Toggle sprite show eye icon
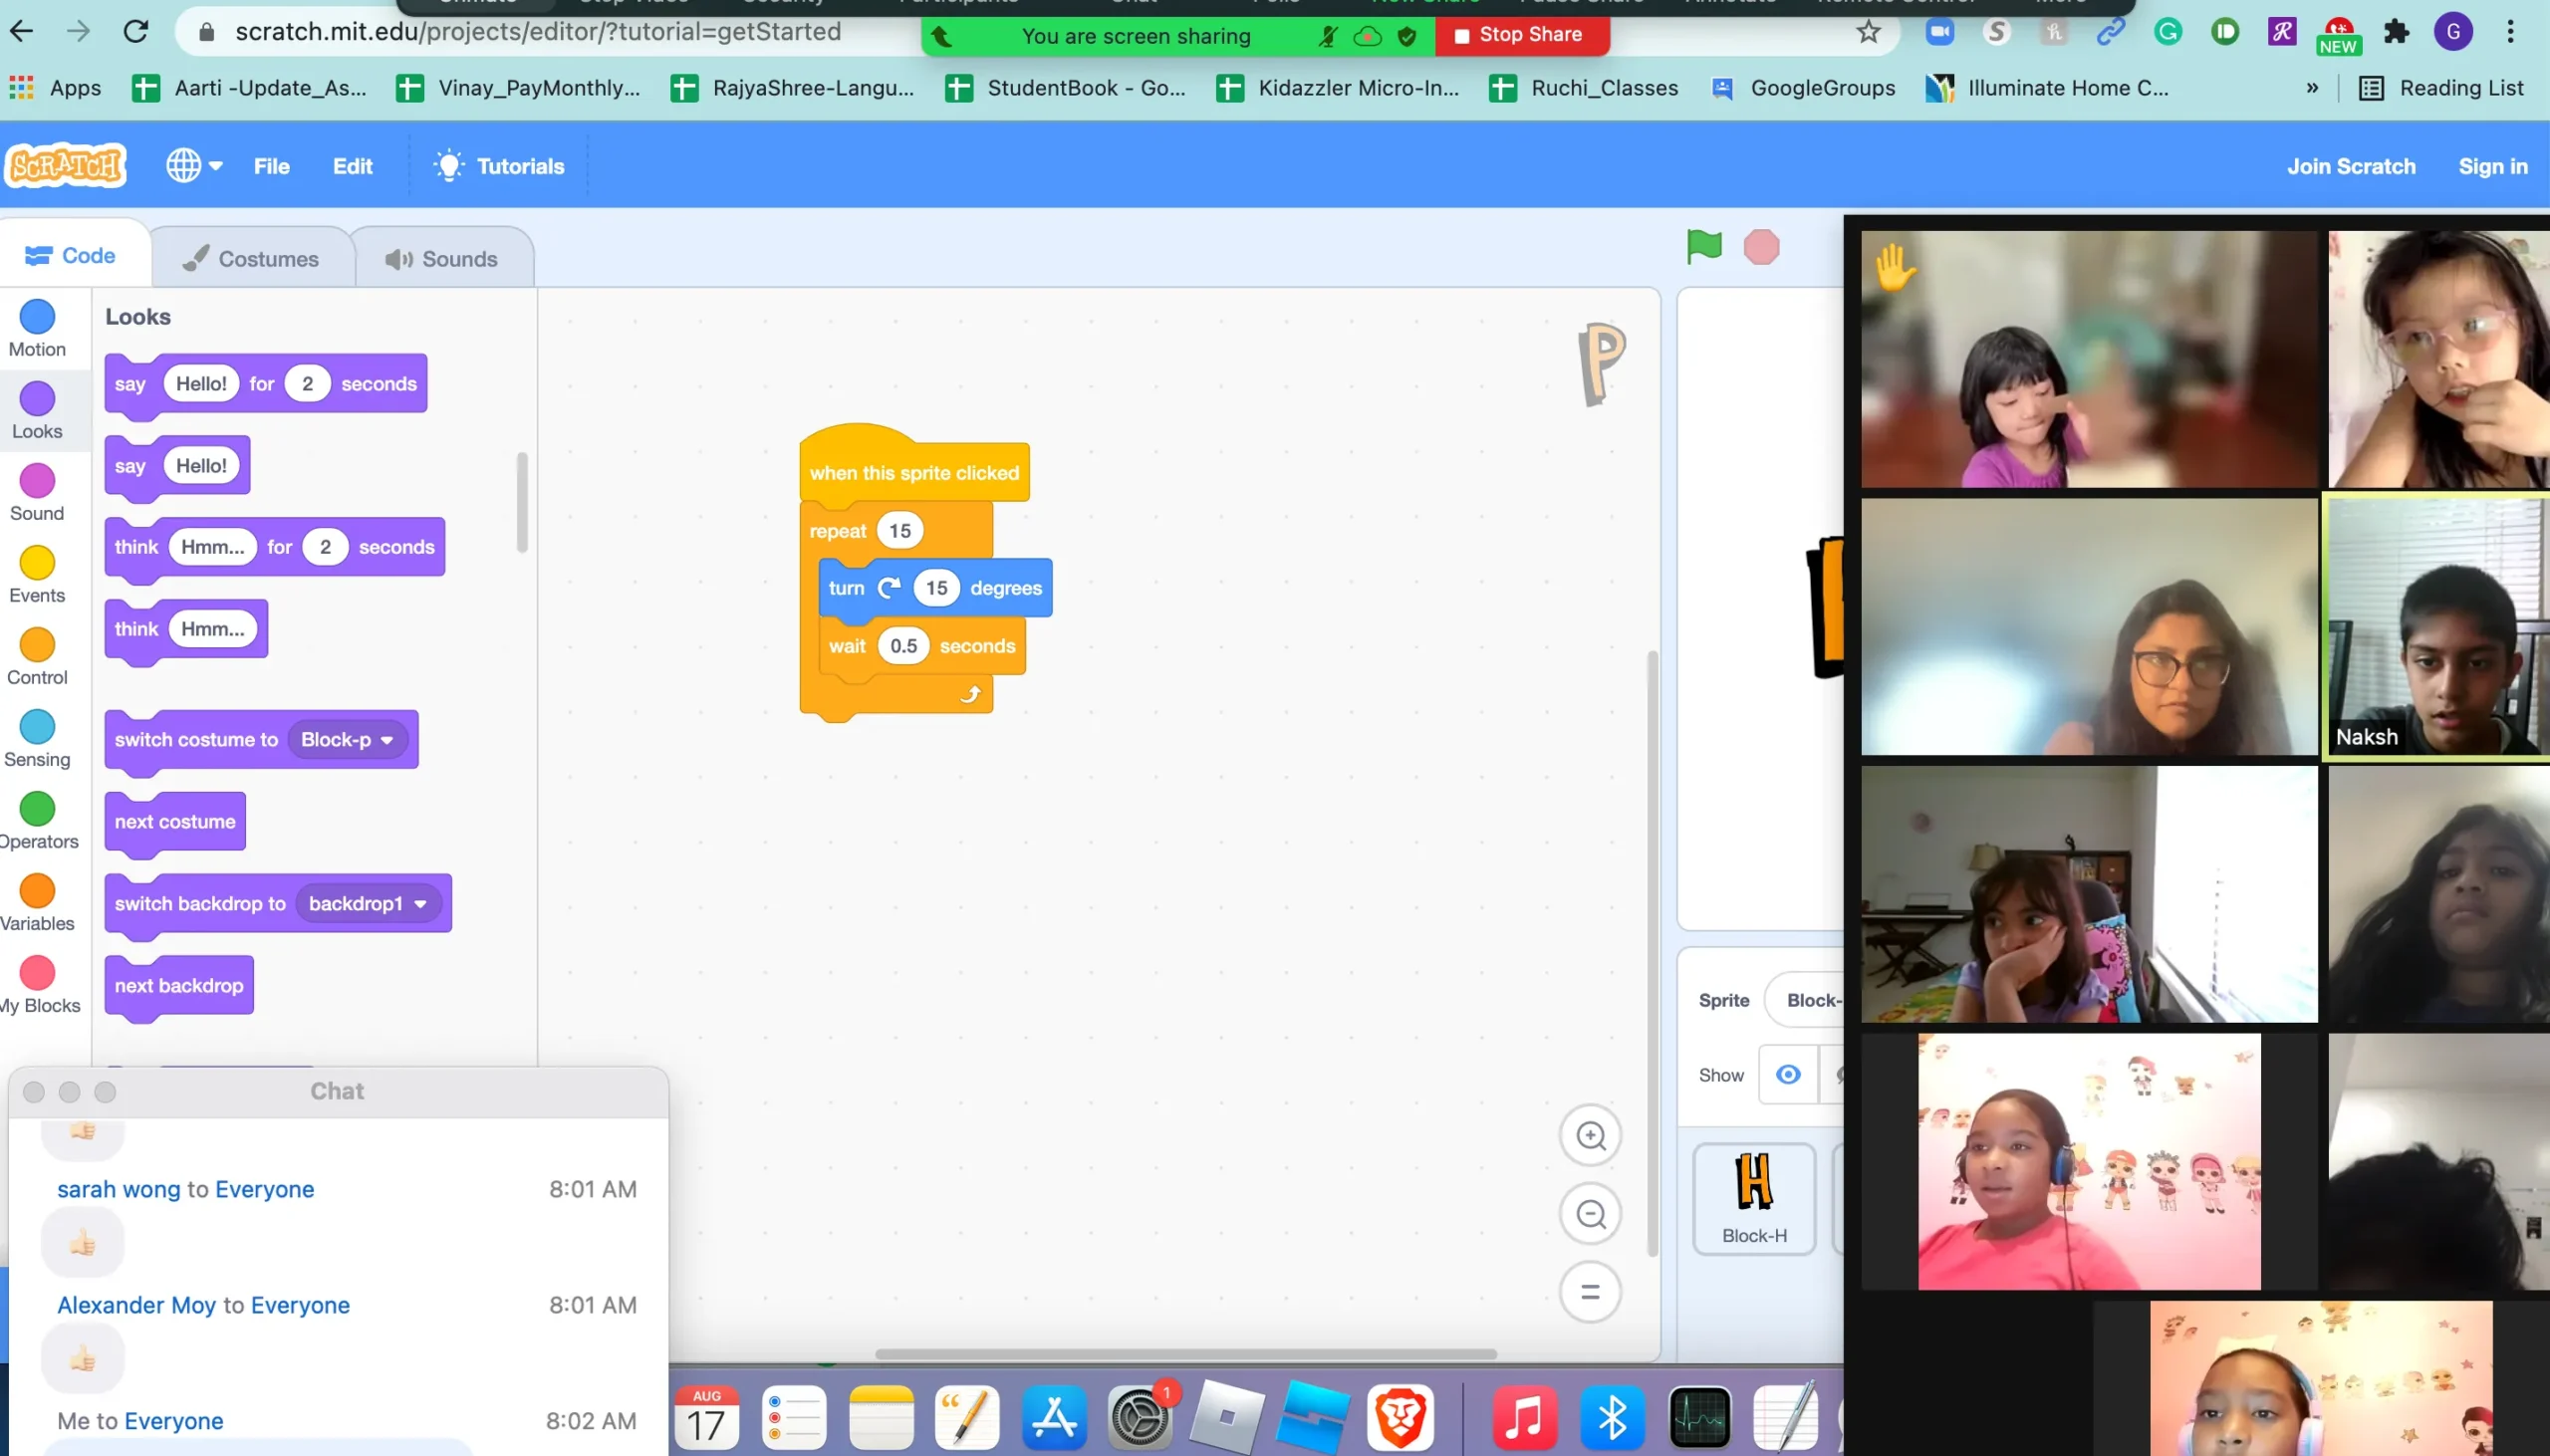The width and height of the screenshot is (2550, 1456). click(1788, 1075)
